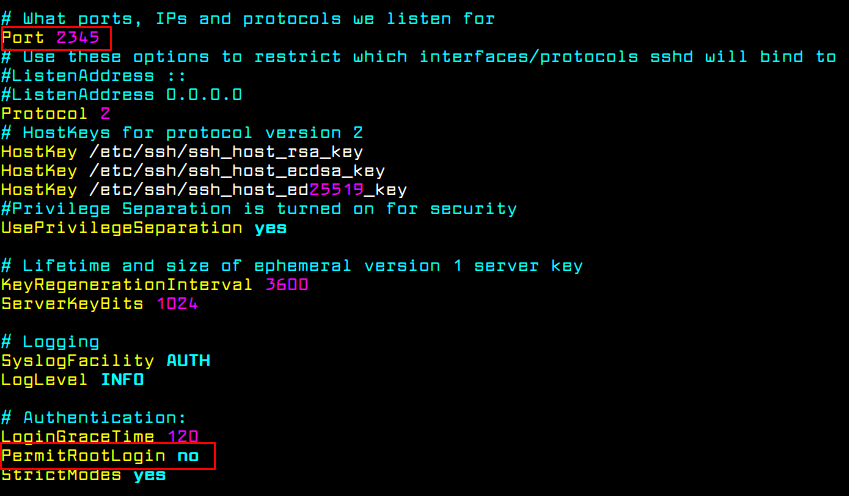Click the LogLevel INFO value
Screen dimensions: 849x496
coord(122,380)
